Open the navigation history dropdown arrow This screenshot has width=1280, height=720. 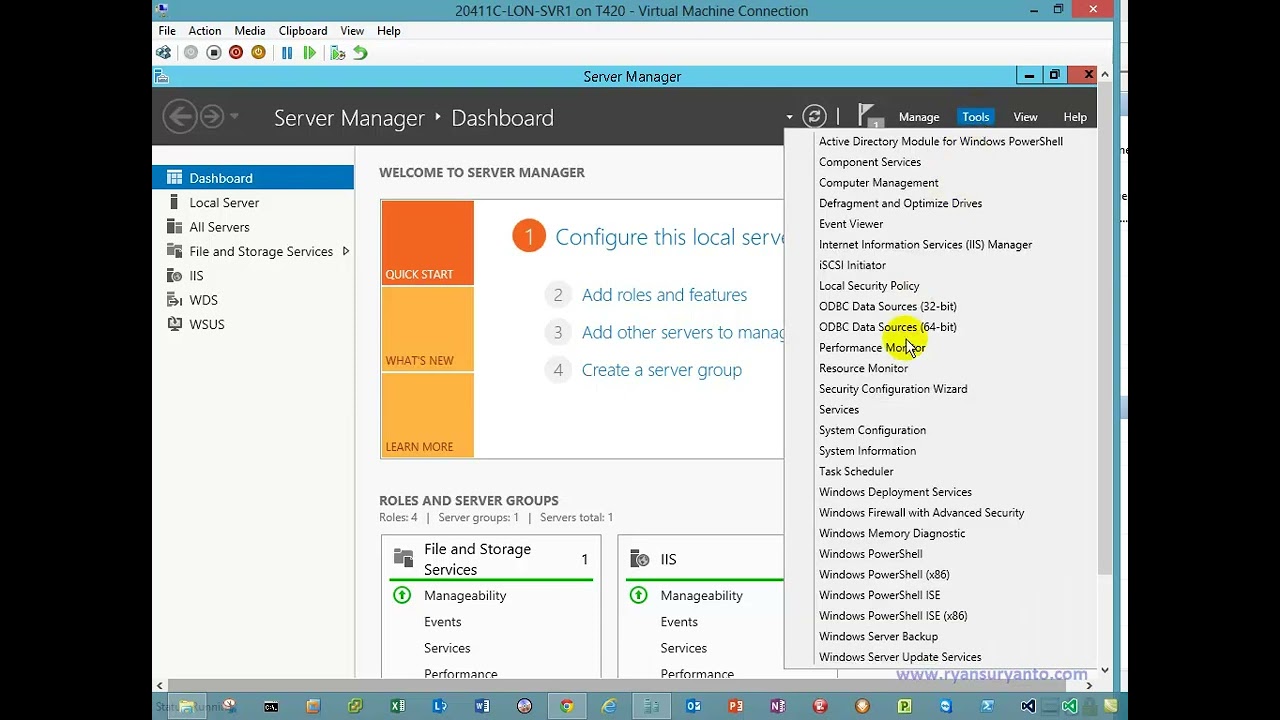tap(234, 117)
